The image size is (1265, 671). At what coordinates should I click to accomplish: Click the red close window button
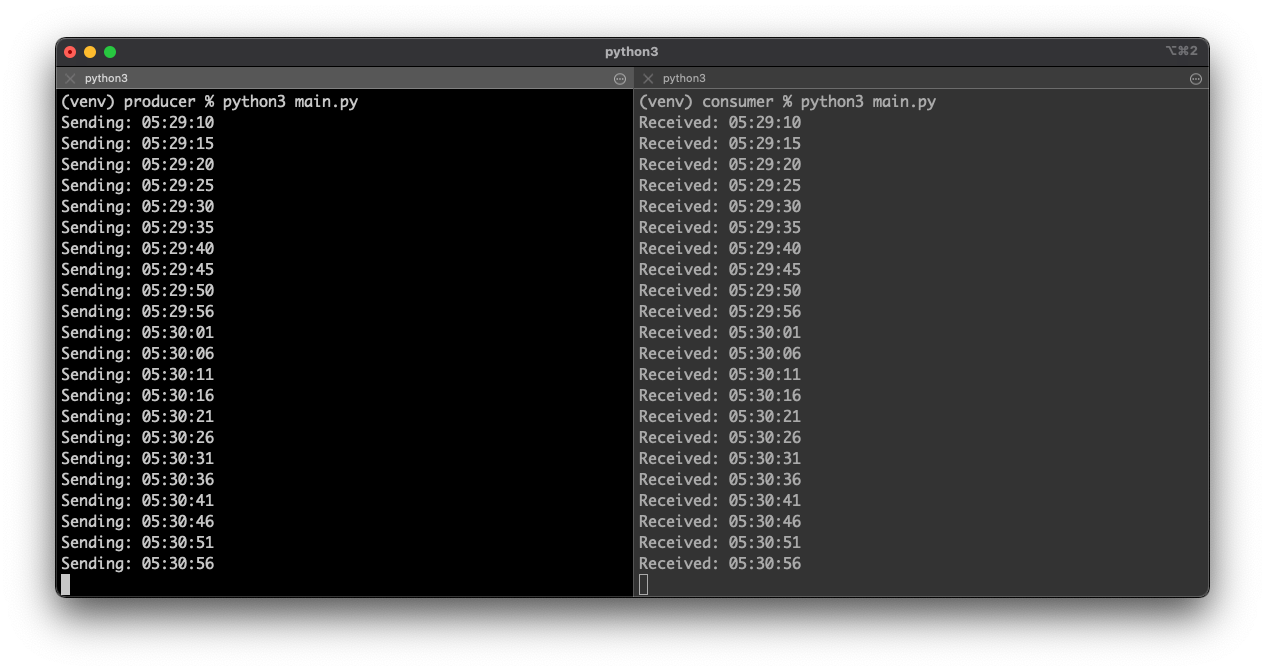coord(70,52)
